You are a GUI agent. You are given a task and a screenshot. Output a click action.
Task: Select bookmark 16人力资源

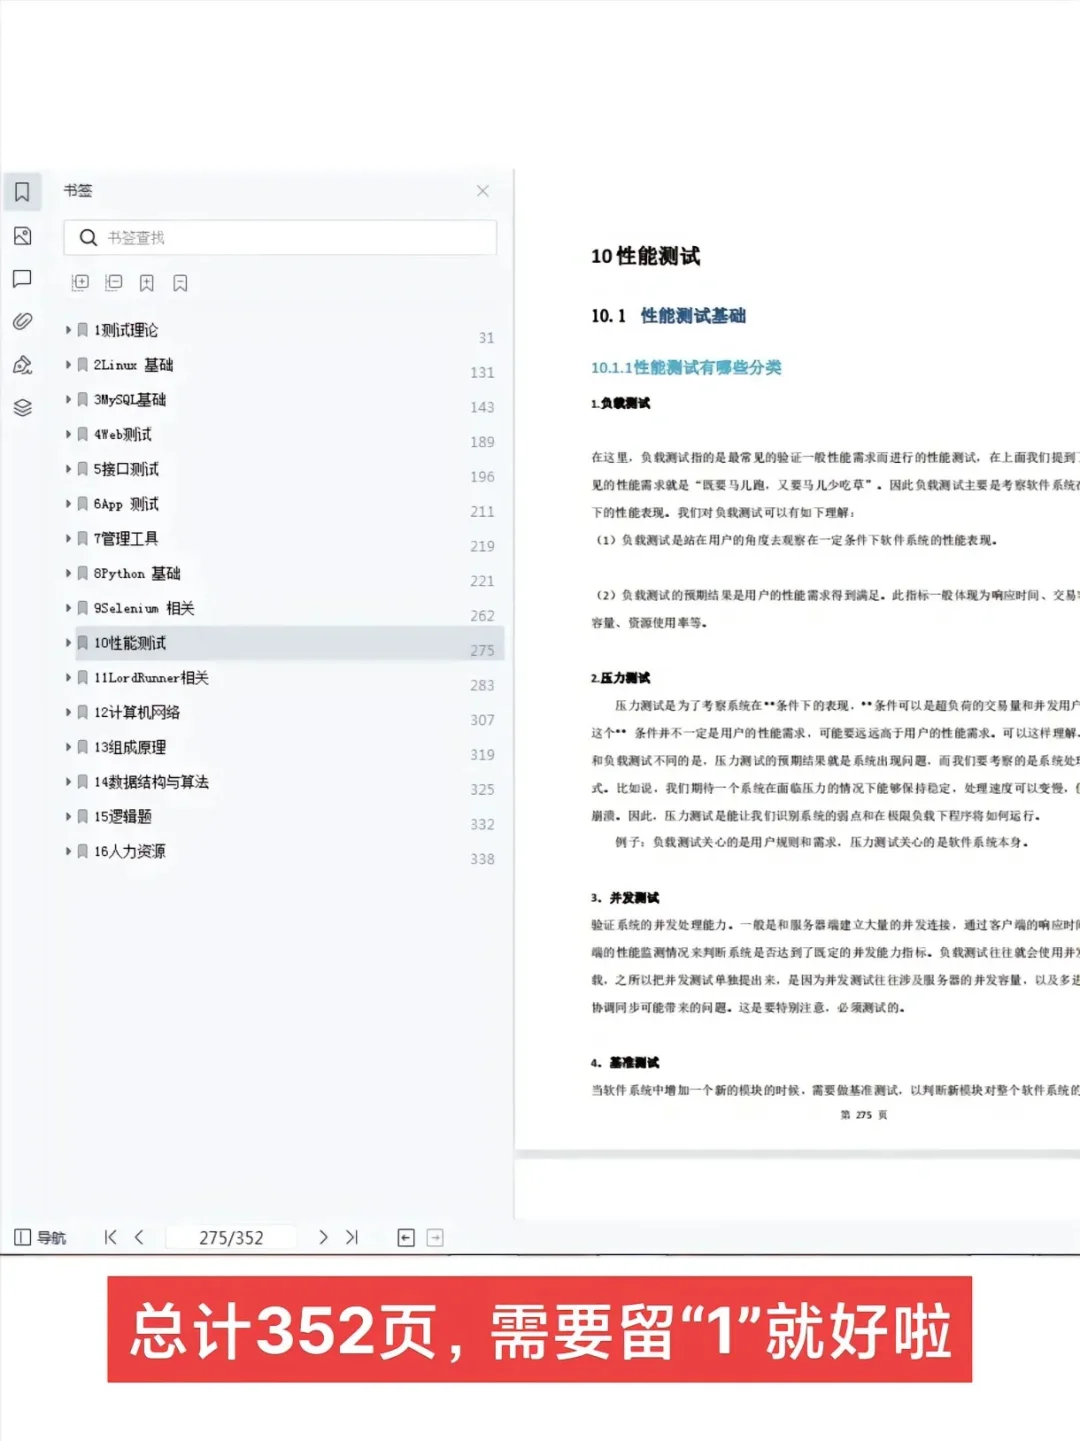tap(131, 851)
